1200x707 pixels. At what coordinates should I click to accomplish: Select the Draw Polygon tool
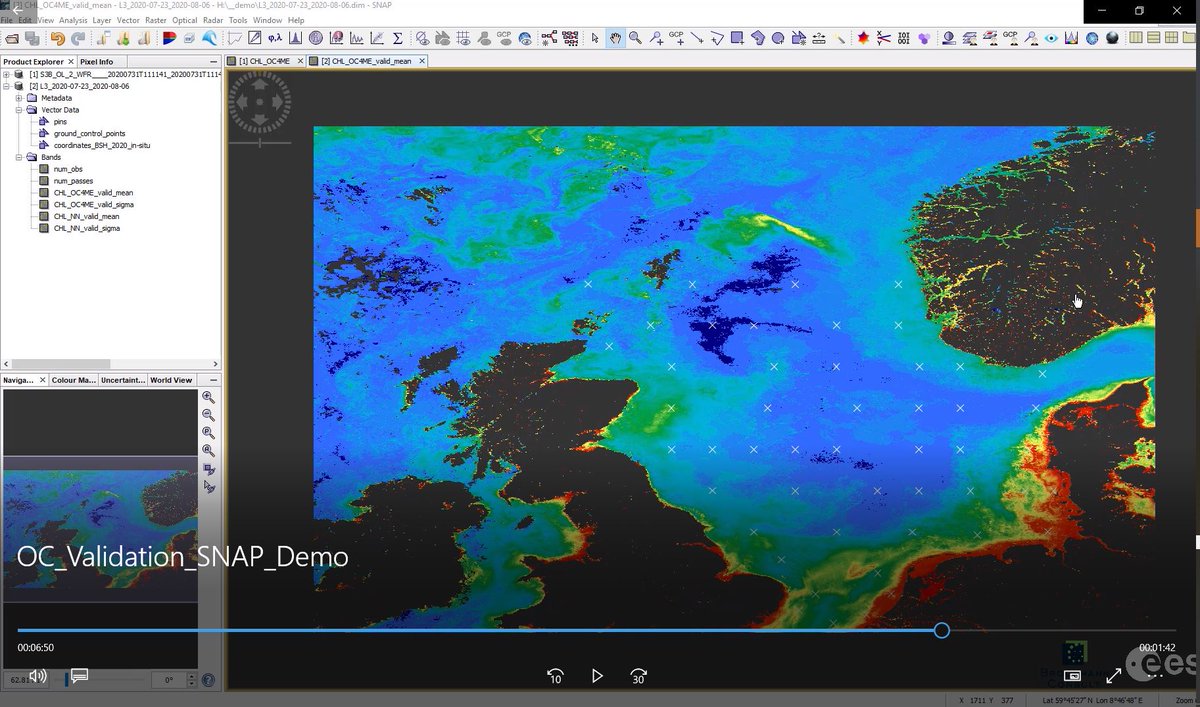758,38
